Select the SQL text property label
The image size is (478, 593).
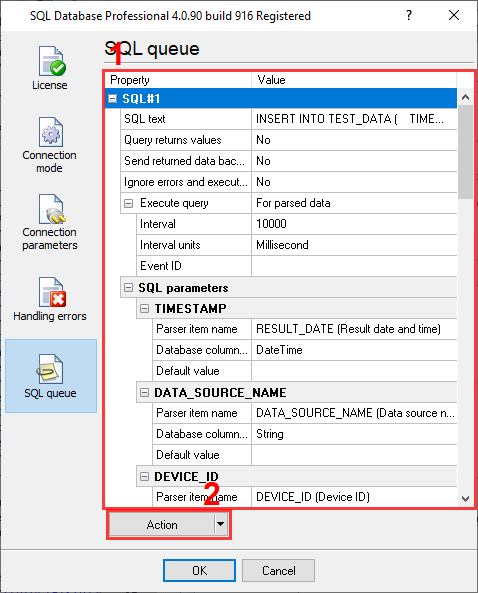(x=145, y=119)
